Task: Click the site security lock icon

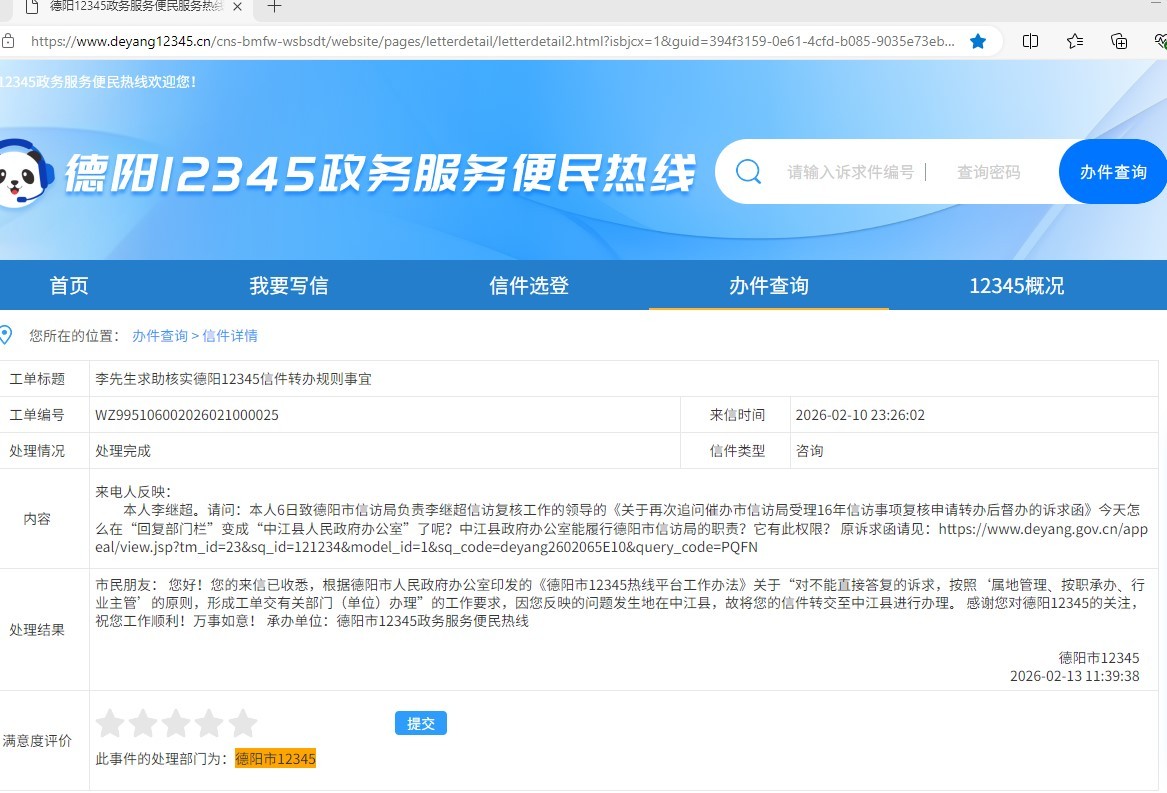Action: click(x=8, y=41)
